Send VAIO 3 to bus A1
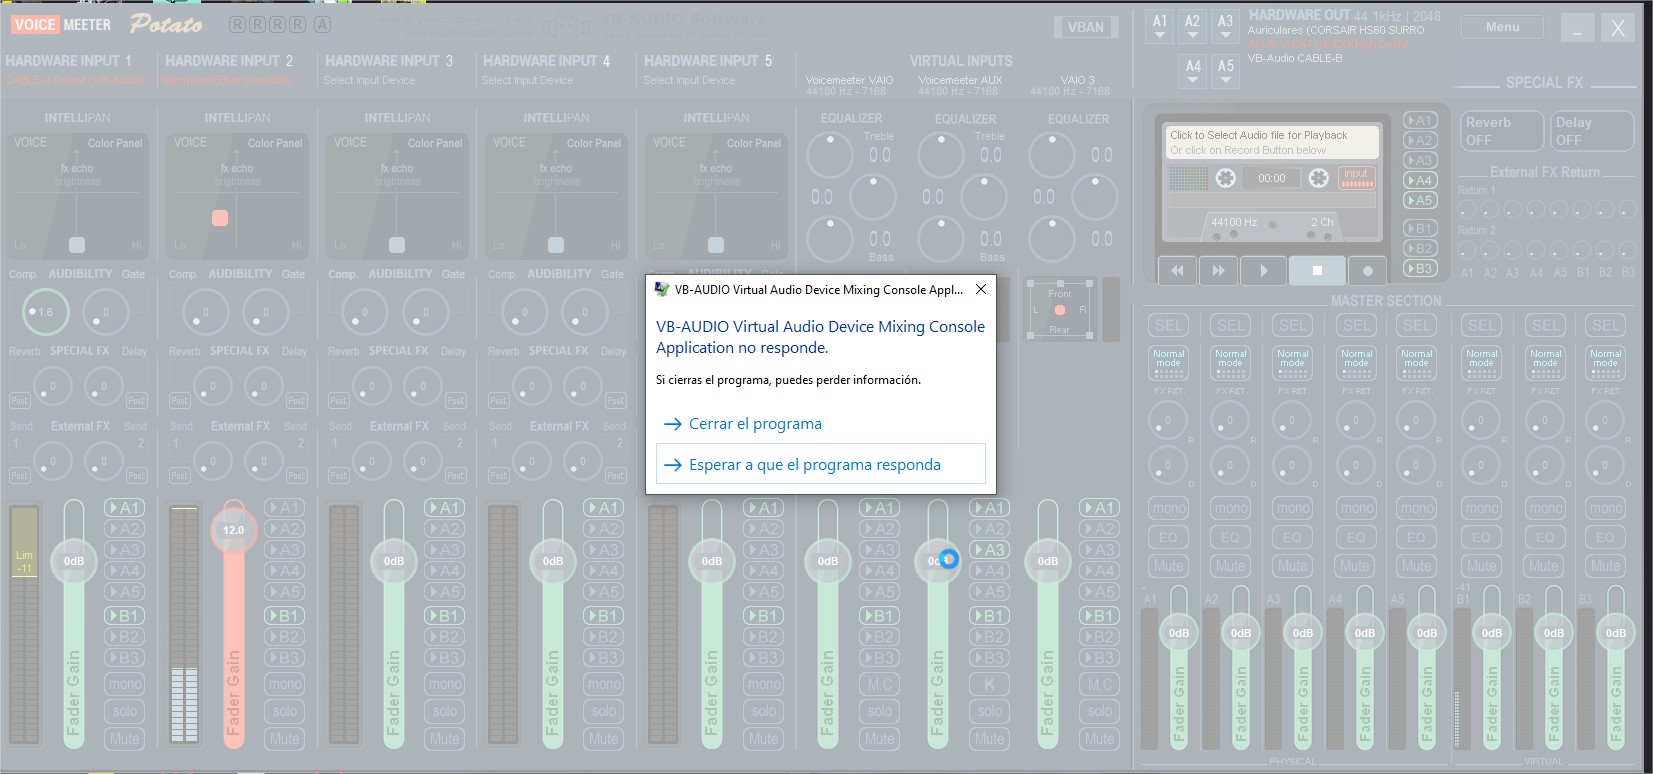The image size is (1653, 774). 1100,508
